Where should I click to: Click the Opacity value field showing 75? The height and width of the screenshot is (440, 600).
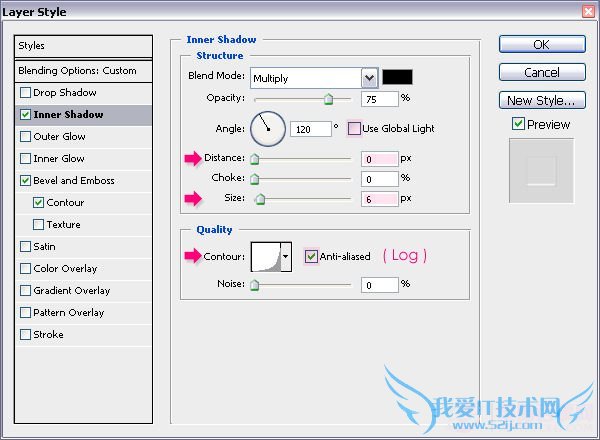(x=380, y=99)
